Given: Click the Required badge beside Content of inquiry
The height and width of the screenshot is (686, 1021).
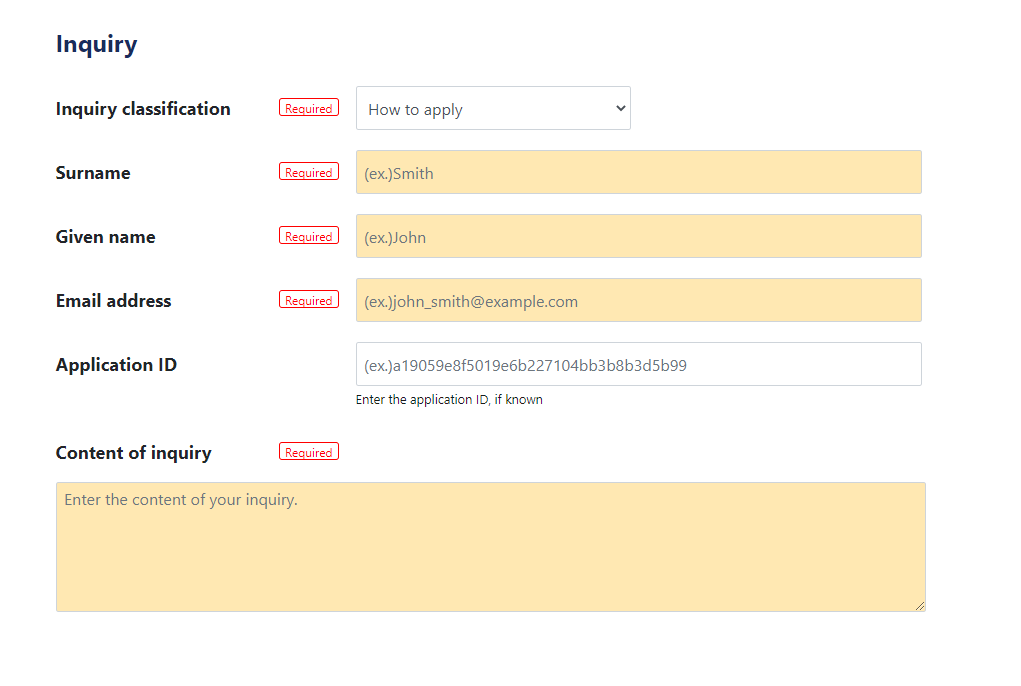Looking at the screenshot, I should 308,451.
